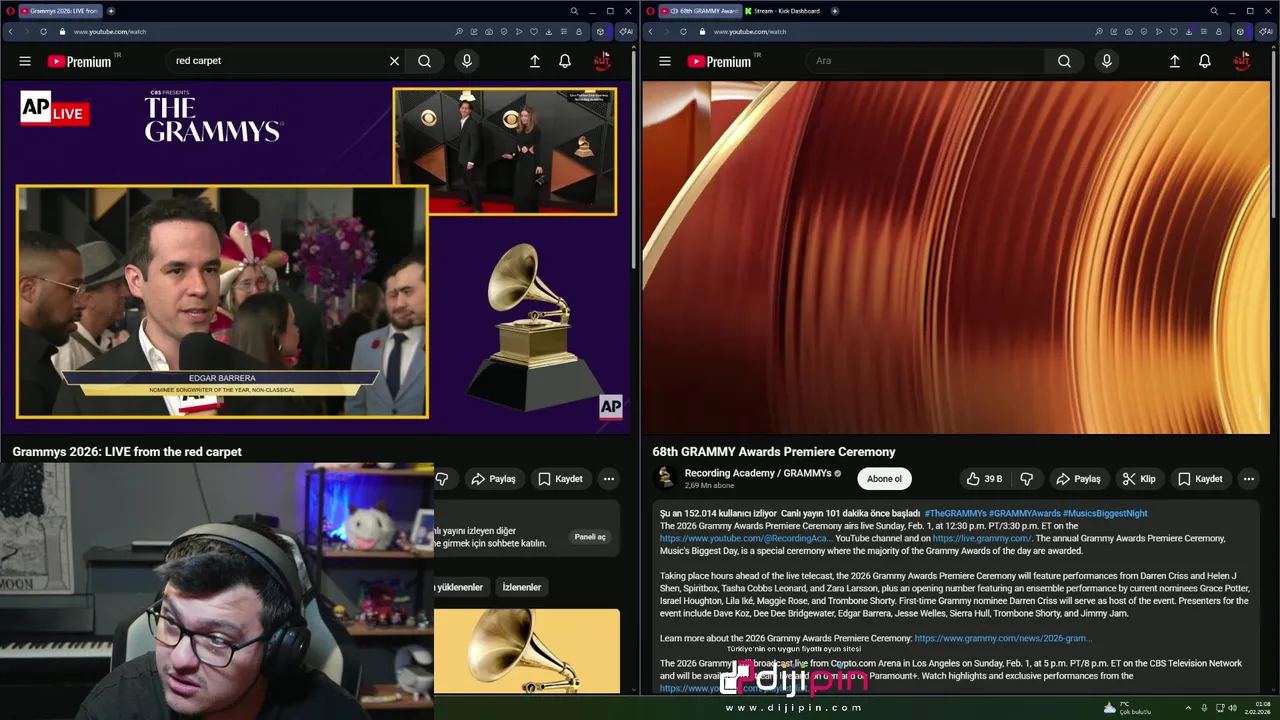Click the AP Live red carpet video player

(x=317, y=257)
